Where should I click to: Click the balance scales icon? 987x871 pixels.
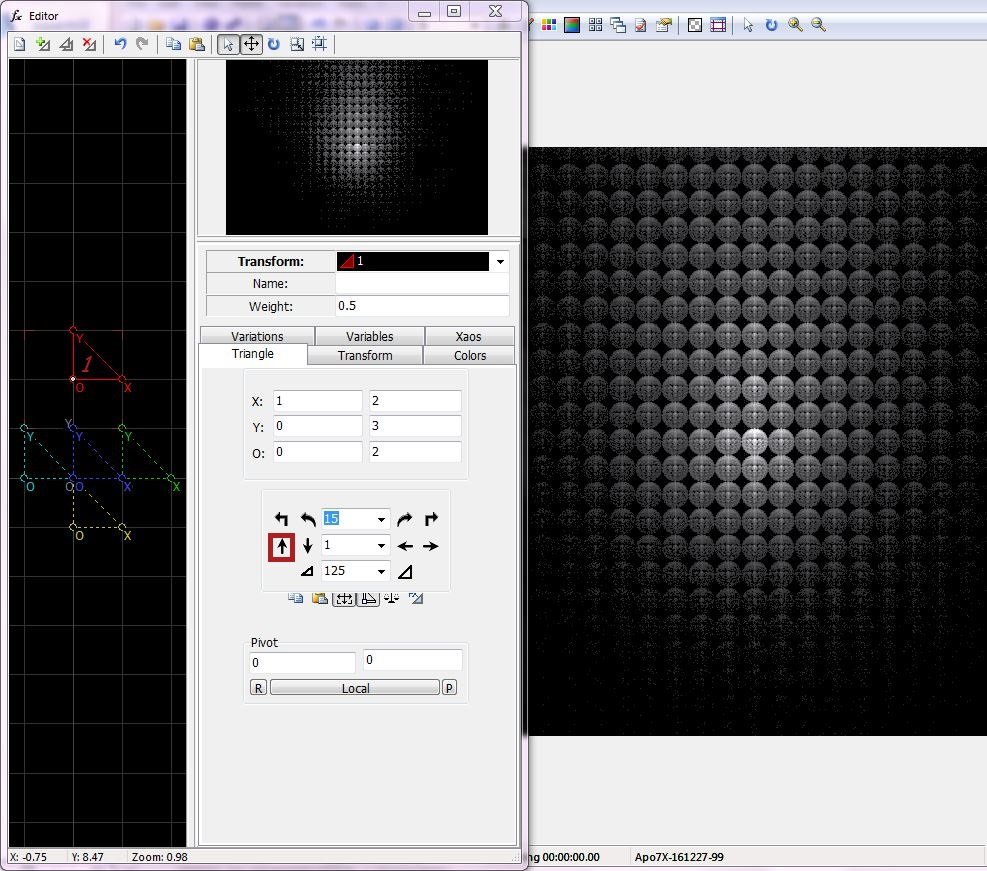392,598
